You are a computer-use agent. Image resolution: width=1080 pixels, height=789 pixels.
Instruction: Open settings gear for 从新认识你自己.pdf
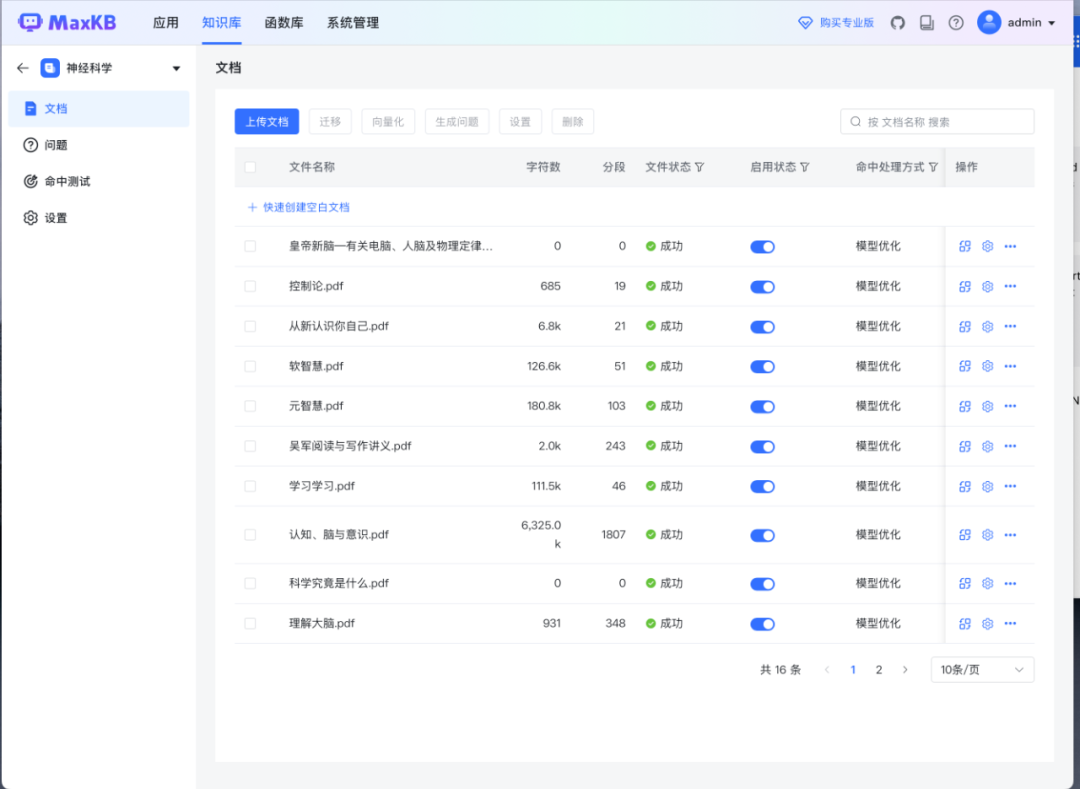pos(988,326)
